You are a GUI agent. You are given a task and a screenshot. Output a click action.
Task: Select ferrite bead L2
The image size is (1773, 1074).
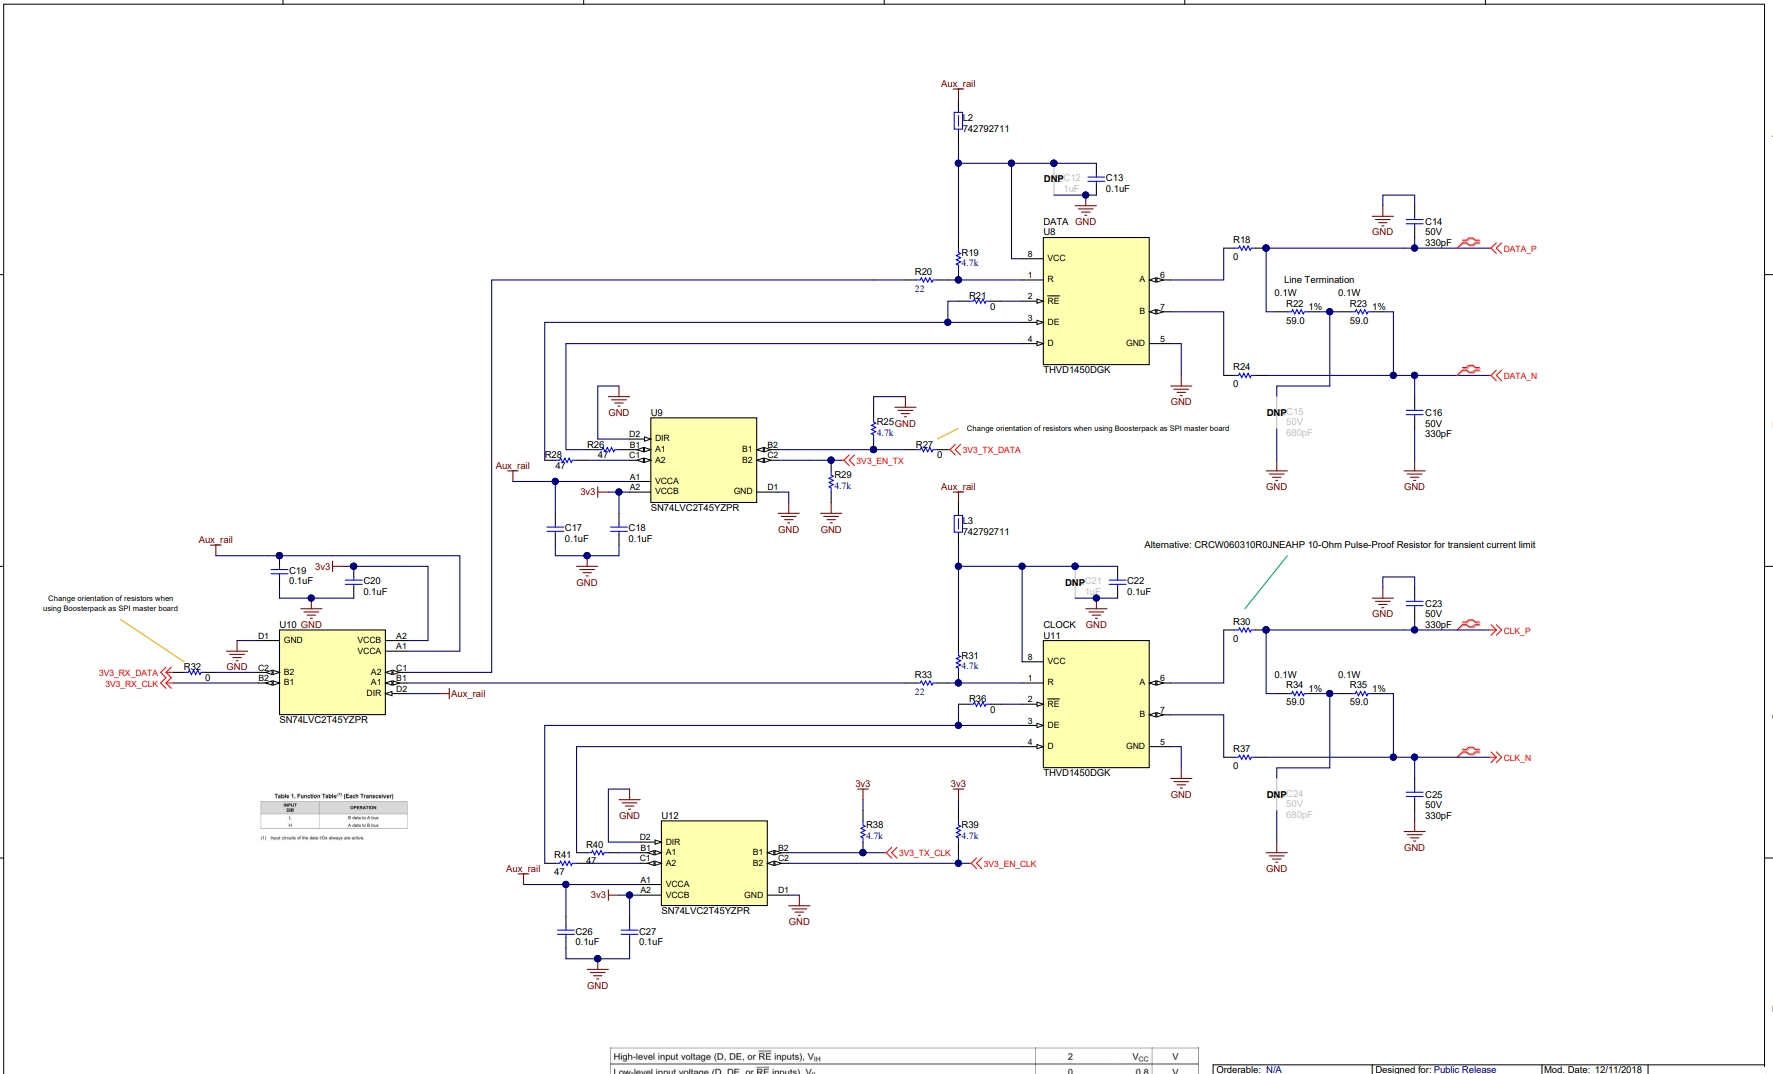click(958, 121)
